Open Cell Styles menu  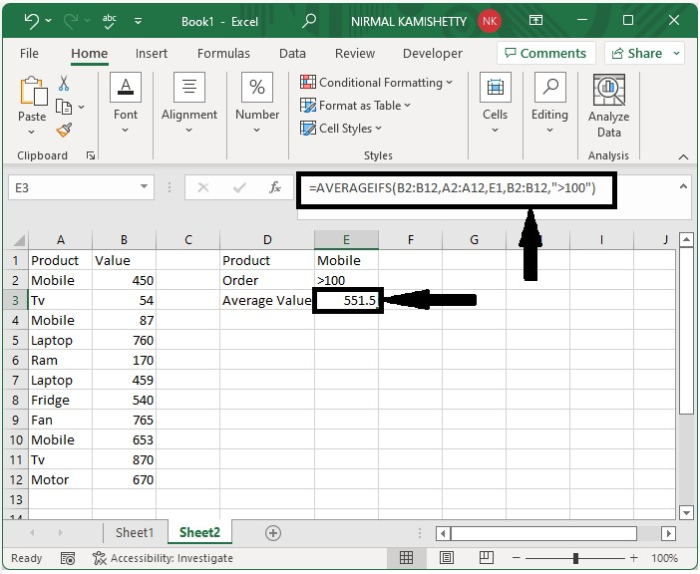pyautogui.click(x=341, y=129)
